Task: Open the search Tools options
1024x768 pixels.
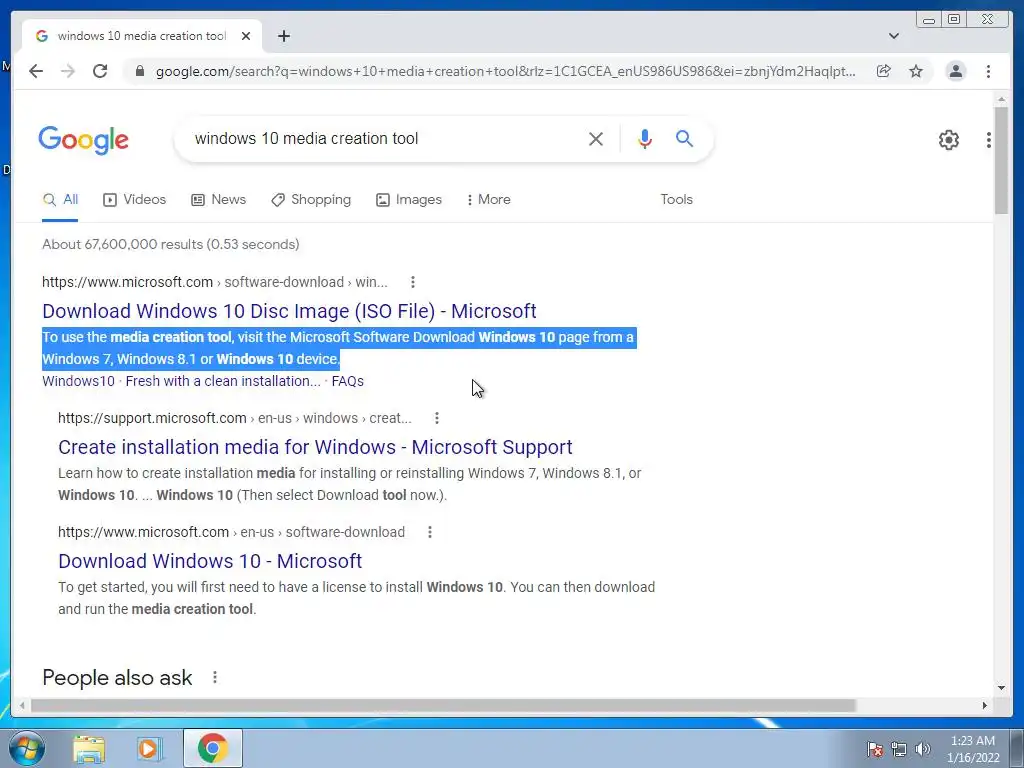Action: [x=677, y=200]
